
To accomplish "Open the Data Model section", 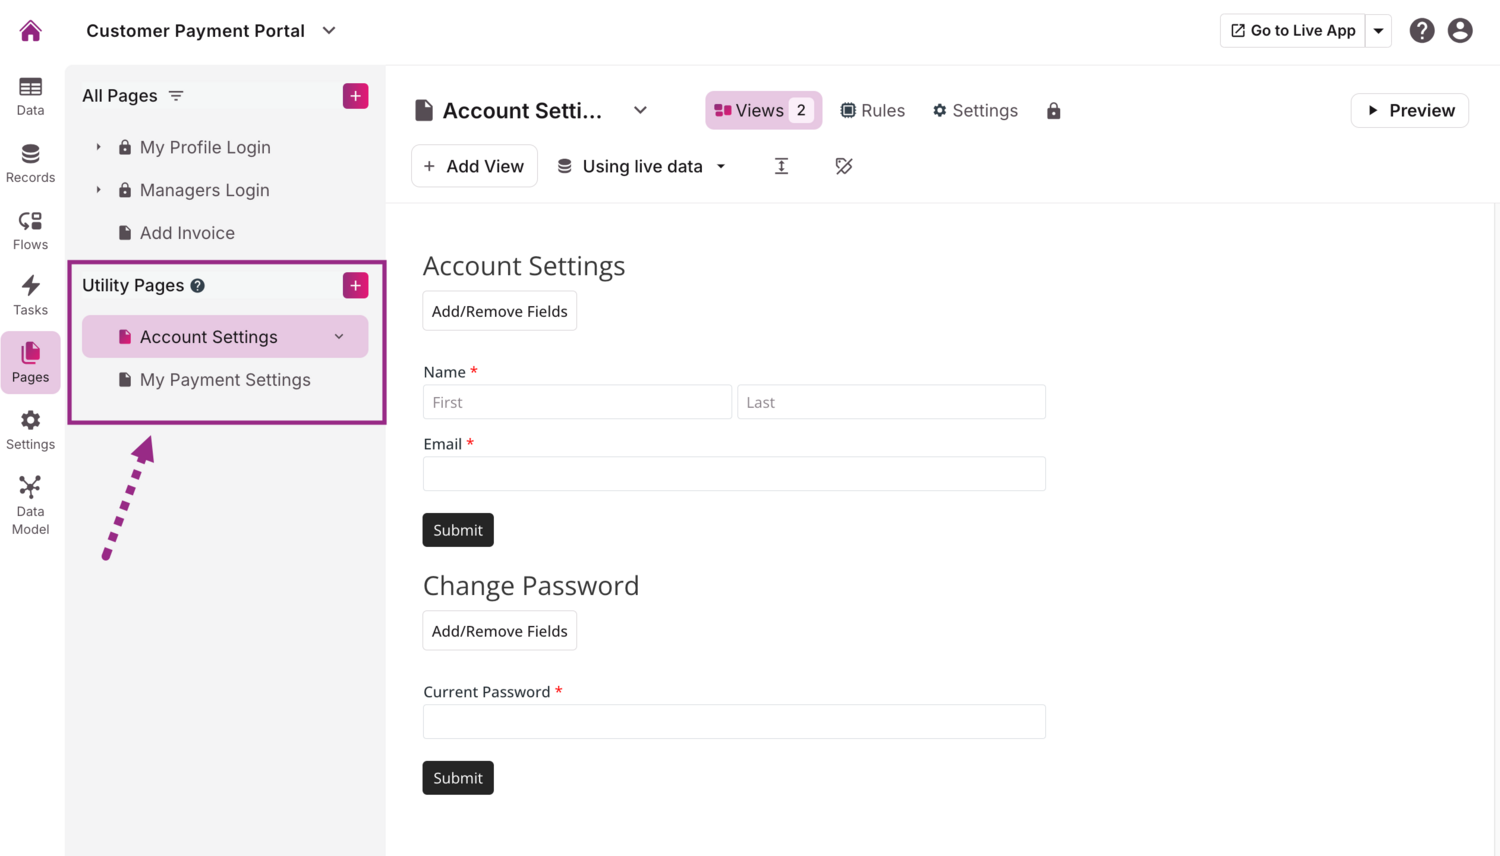I will point(30,505).
